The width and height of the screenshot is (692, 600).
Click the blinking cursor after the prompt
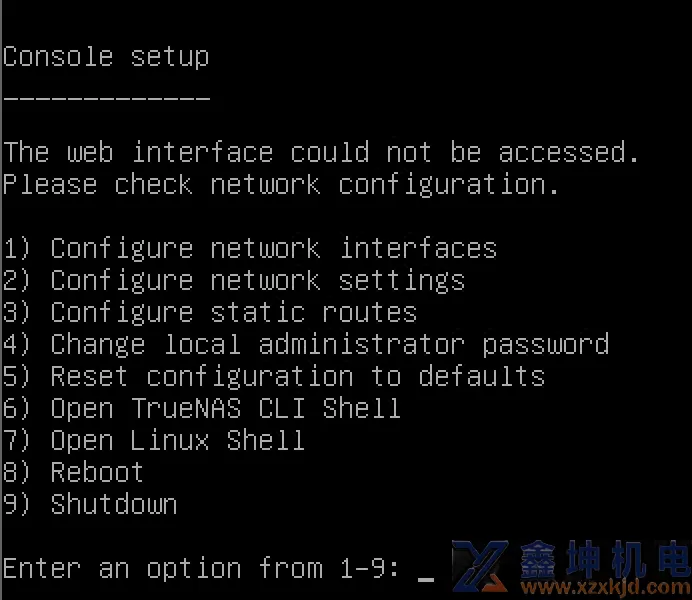426,574
